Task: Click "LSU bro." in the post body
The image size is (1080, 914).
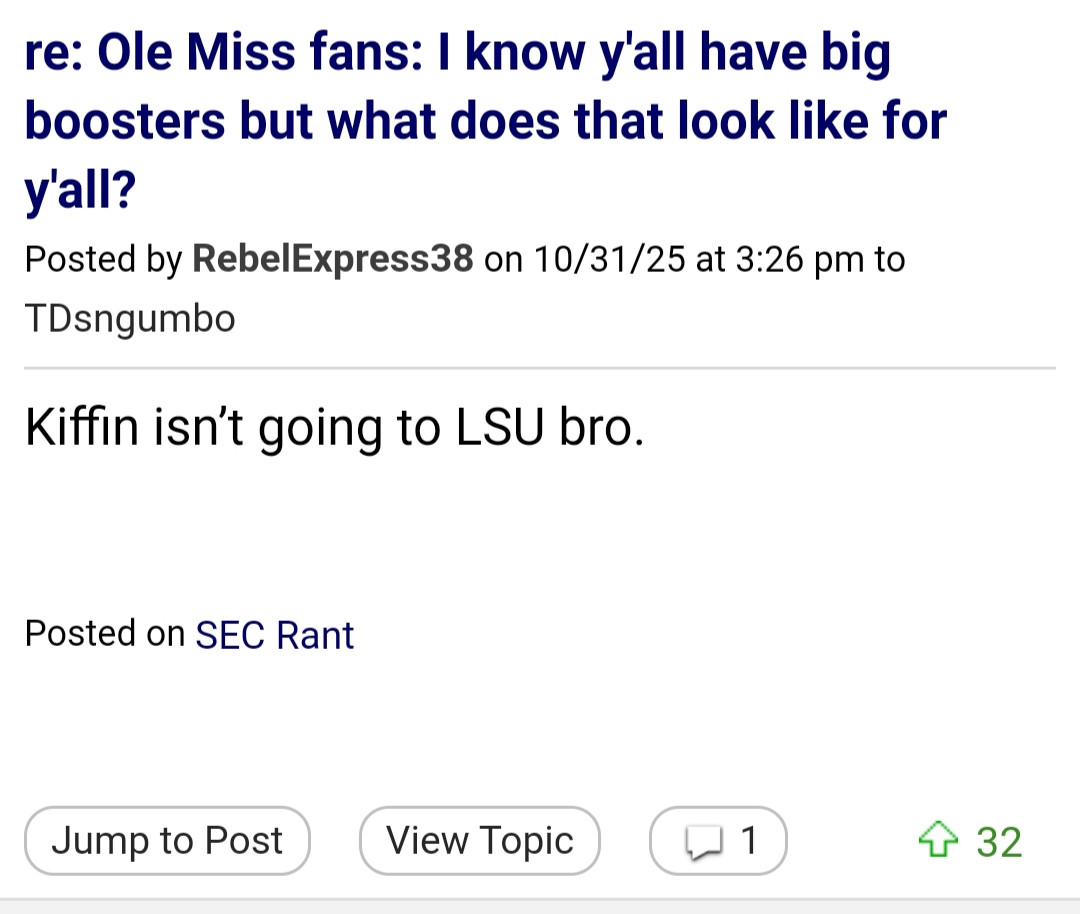Action: pyautogui.click(x=544, y=427)
